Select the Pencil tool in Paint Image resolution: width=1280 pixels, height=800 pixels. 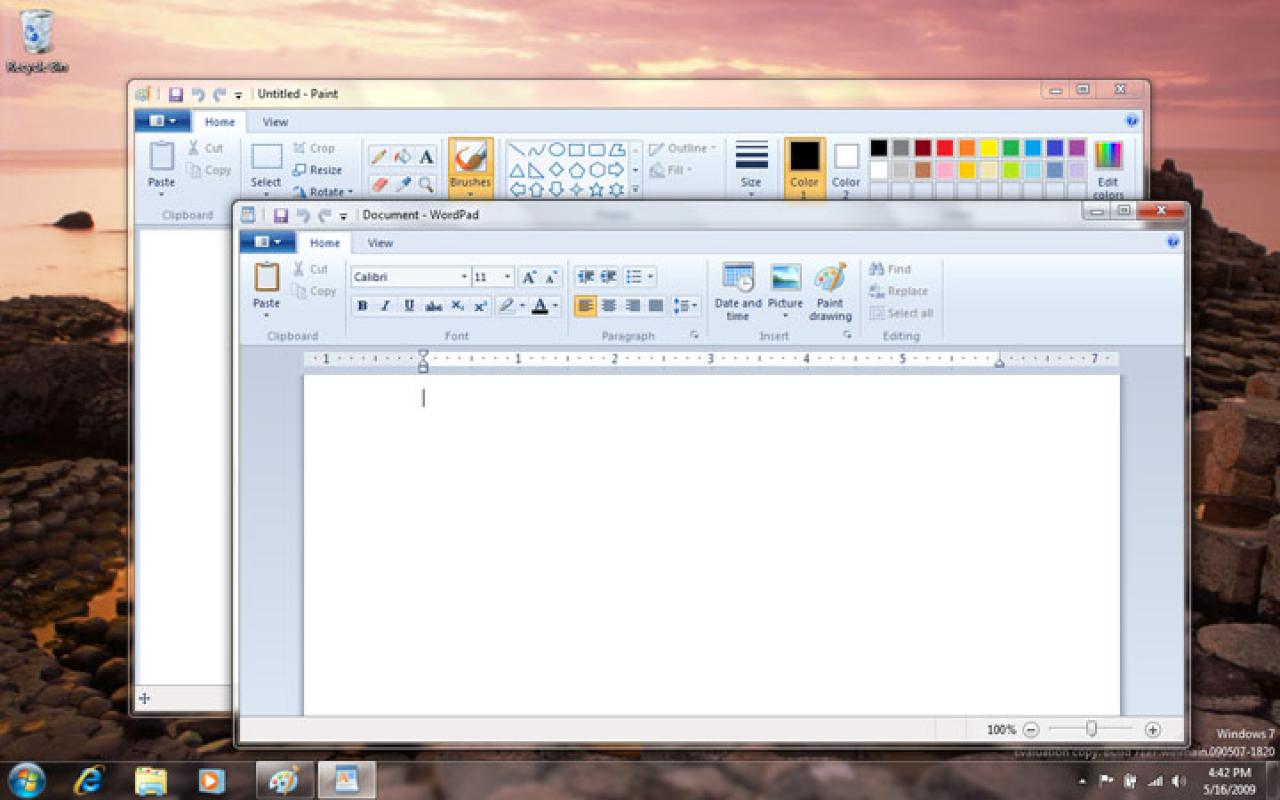pos(378,157)
